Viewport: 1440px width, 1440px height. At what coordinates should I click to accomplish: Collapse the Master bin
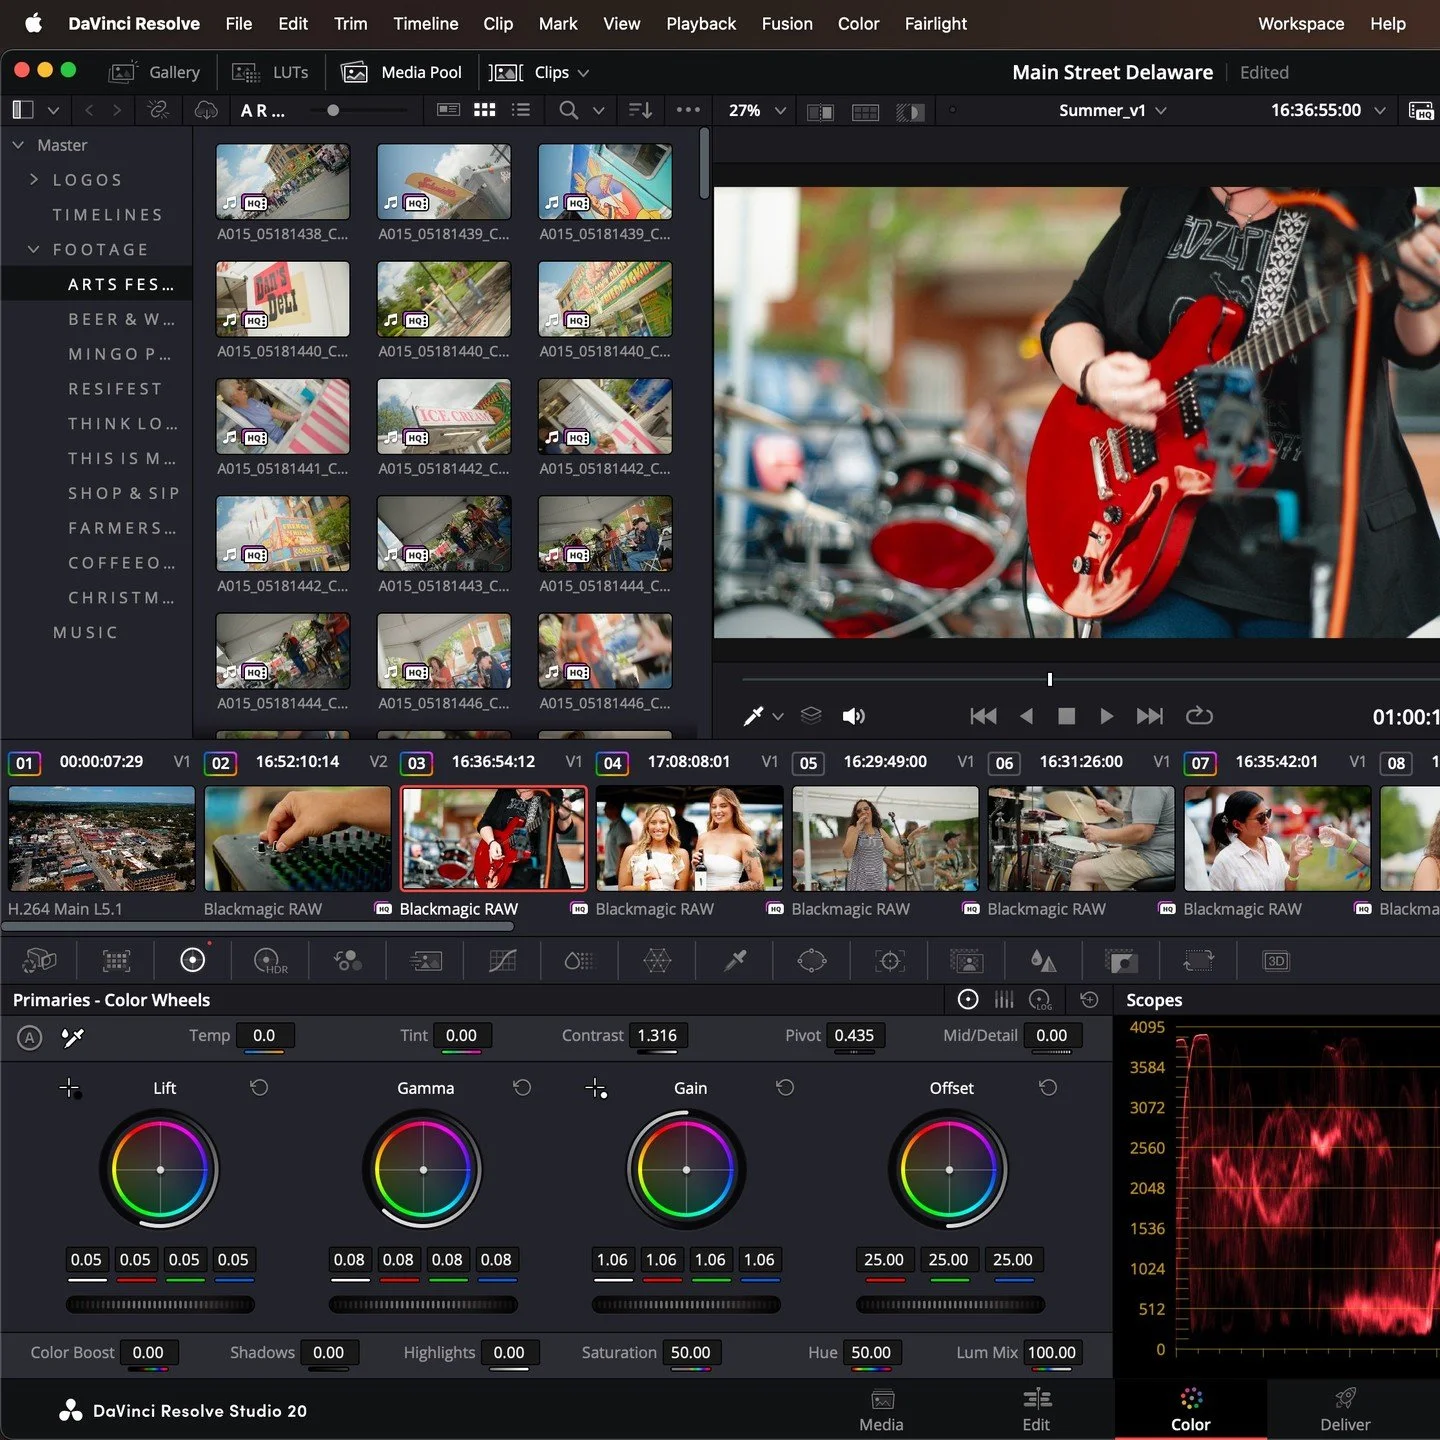[18, 145]
